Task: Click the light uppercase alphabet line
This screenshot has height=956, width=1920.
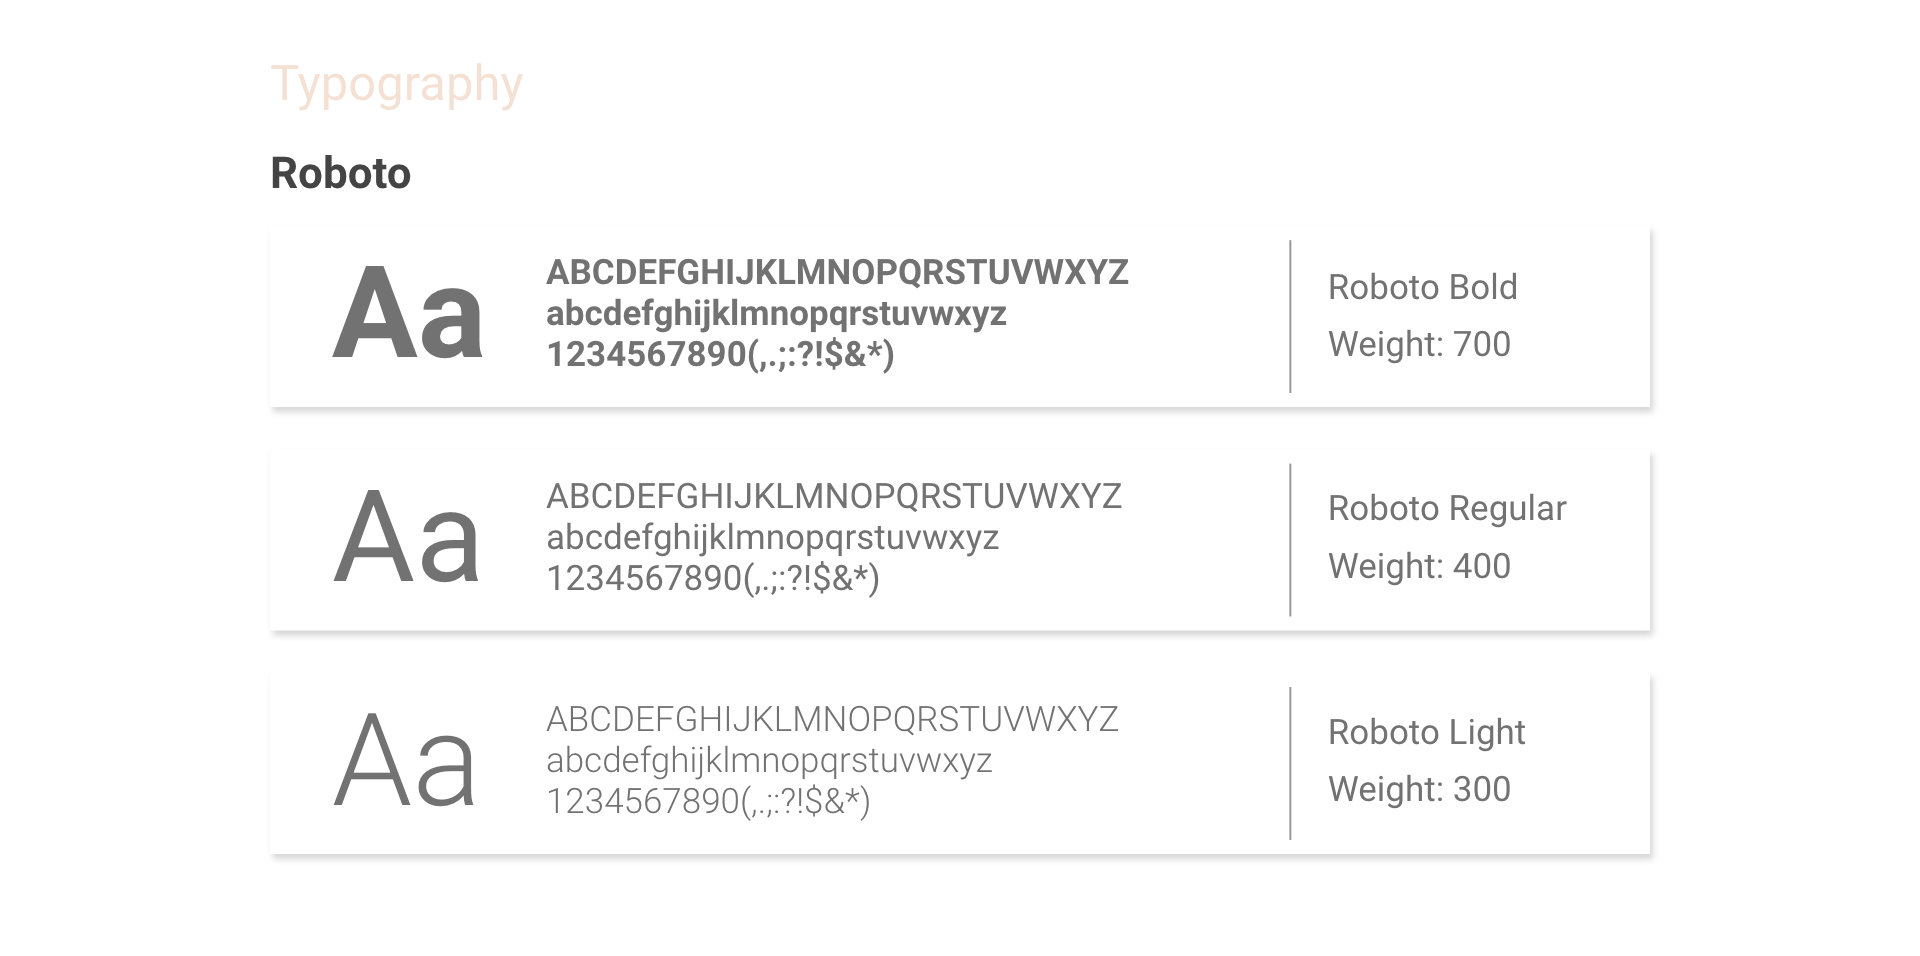Action: point(832,719)
